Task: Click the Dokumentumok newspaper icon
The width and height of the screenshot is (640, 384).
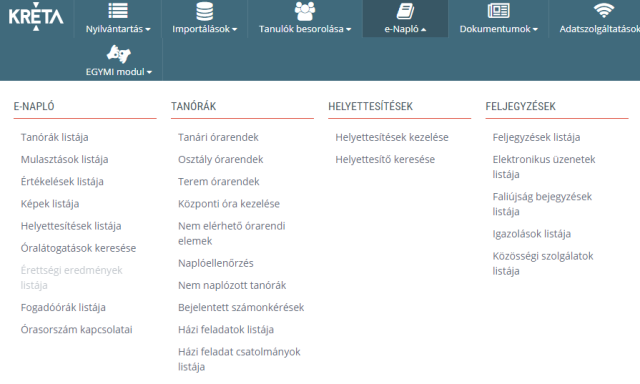Action: (x=498, y=11)
